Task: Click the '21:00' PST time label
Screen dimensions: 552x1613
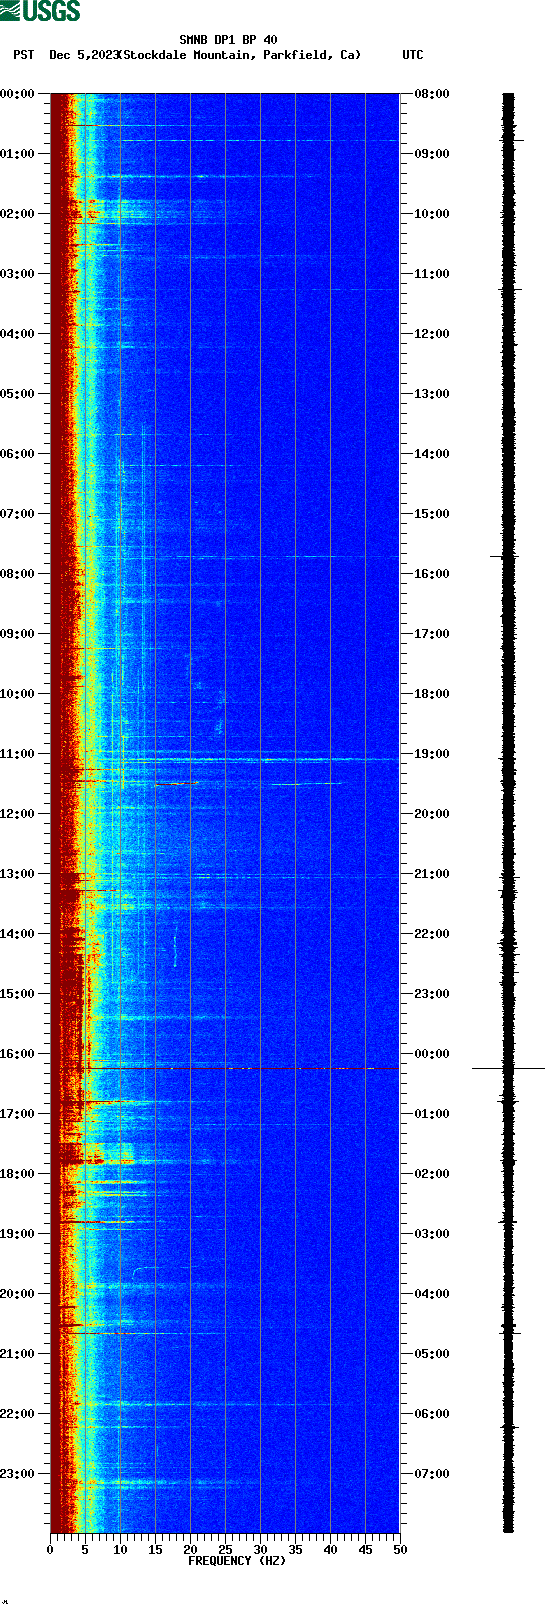Action: pos(18,1354)
